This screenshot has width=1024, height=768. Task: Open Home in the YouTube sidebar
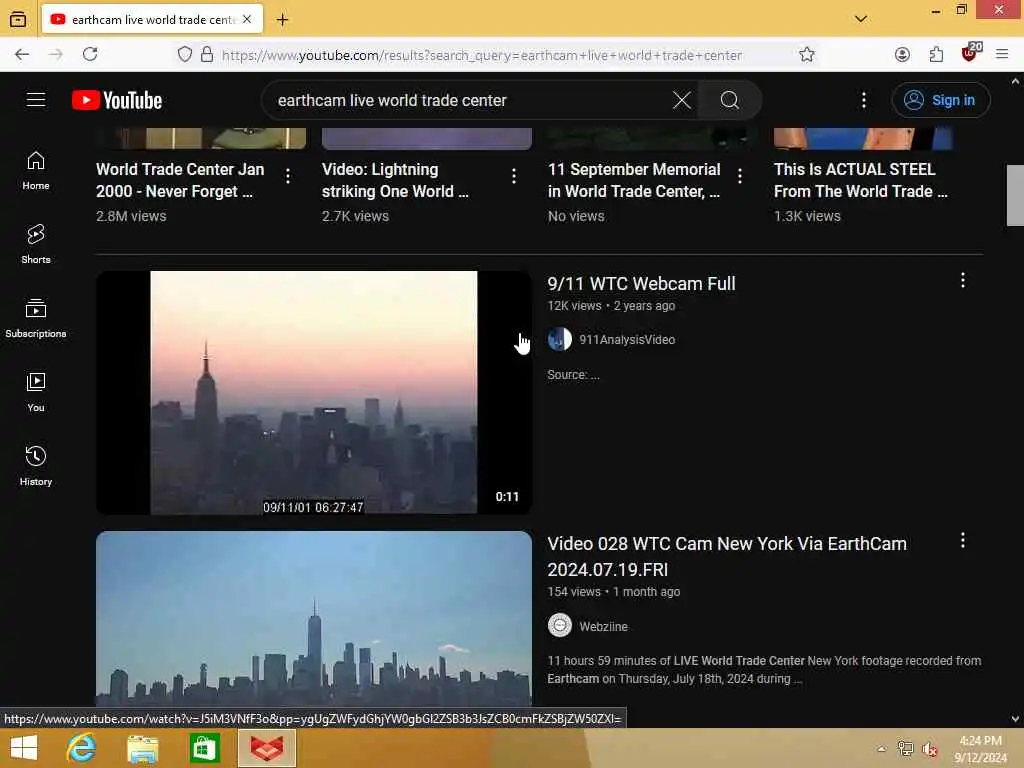(x=36, y=170)
